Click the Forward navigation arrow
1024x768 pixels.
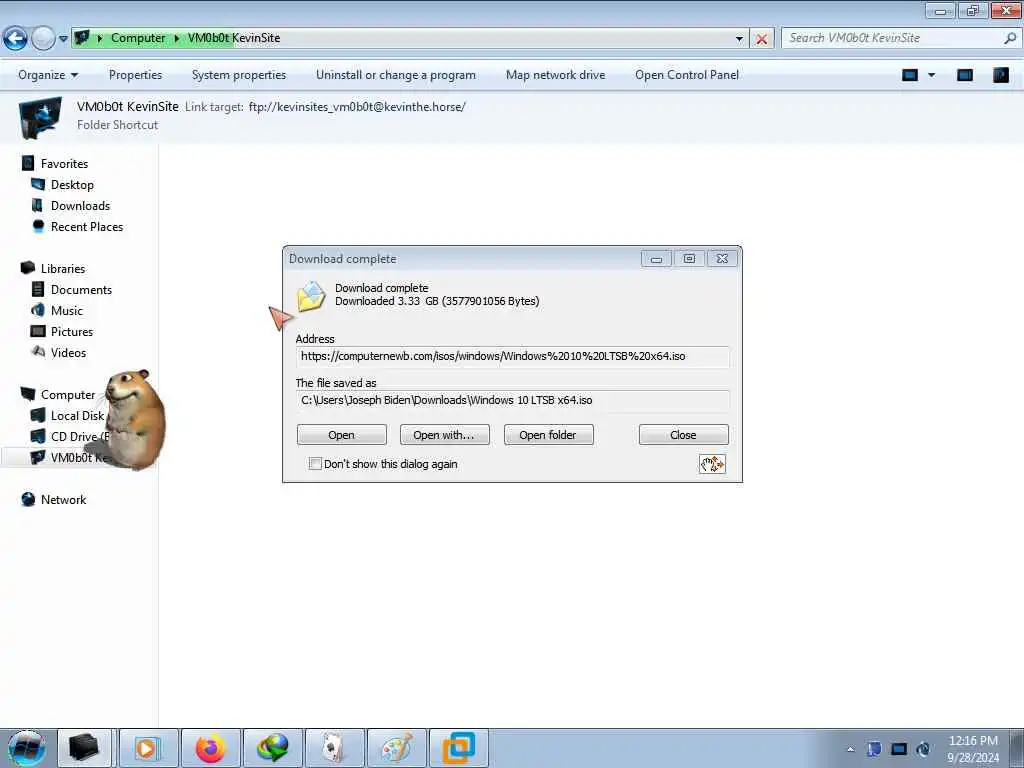coord(43,39)
